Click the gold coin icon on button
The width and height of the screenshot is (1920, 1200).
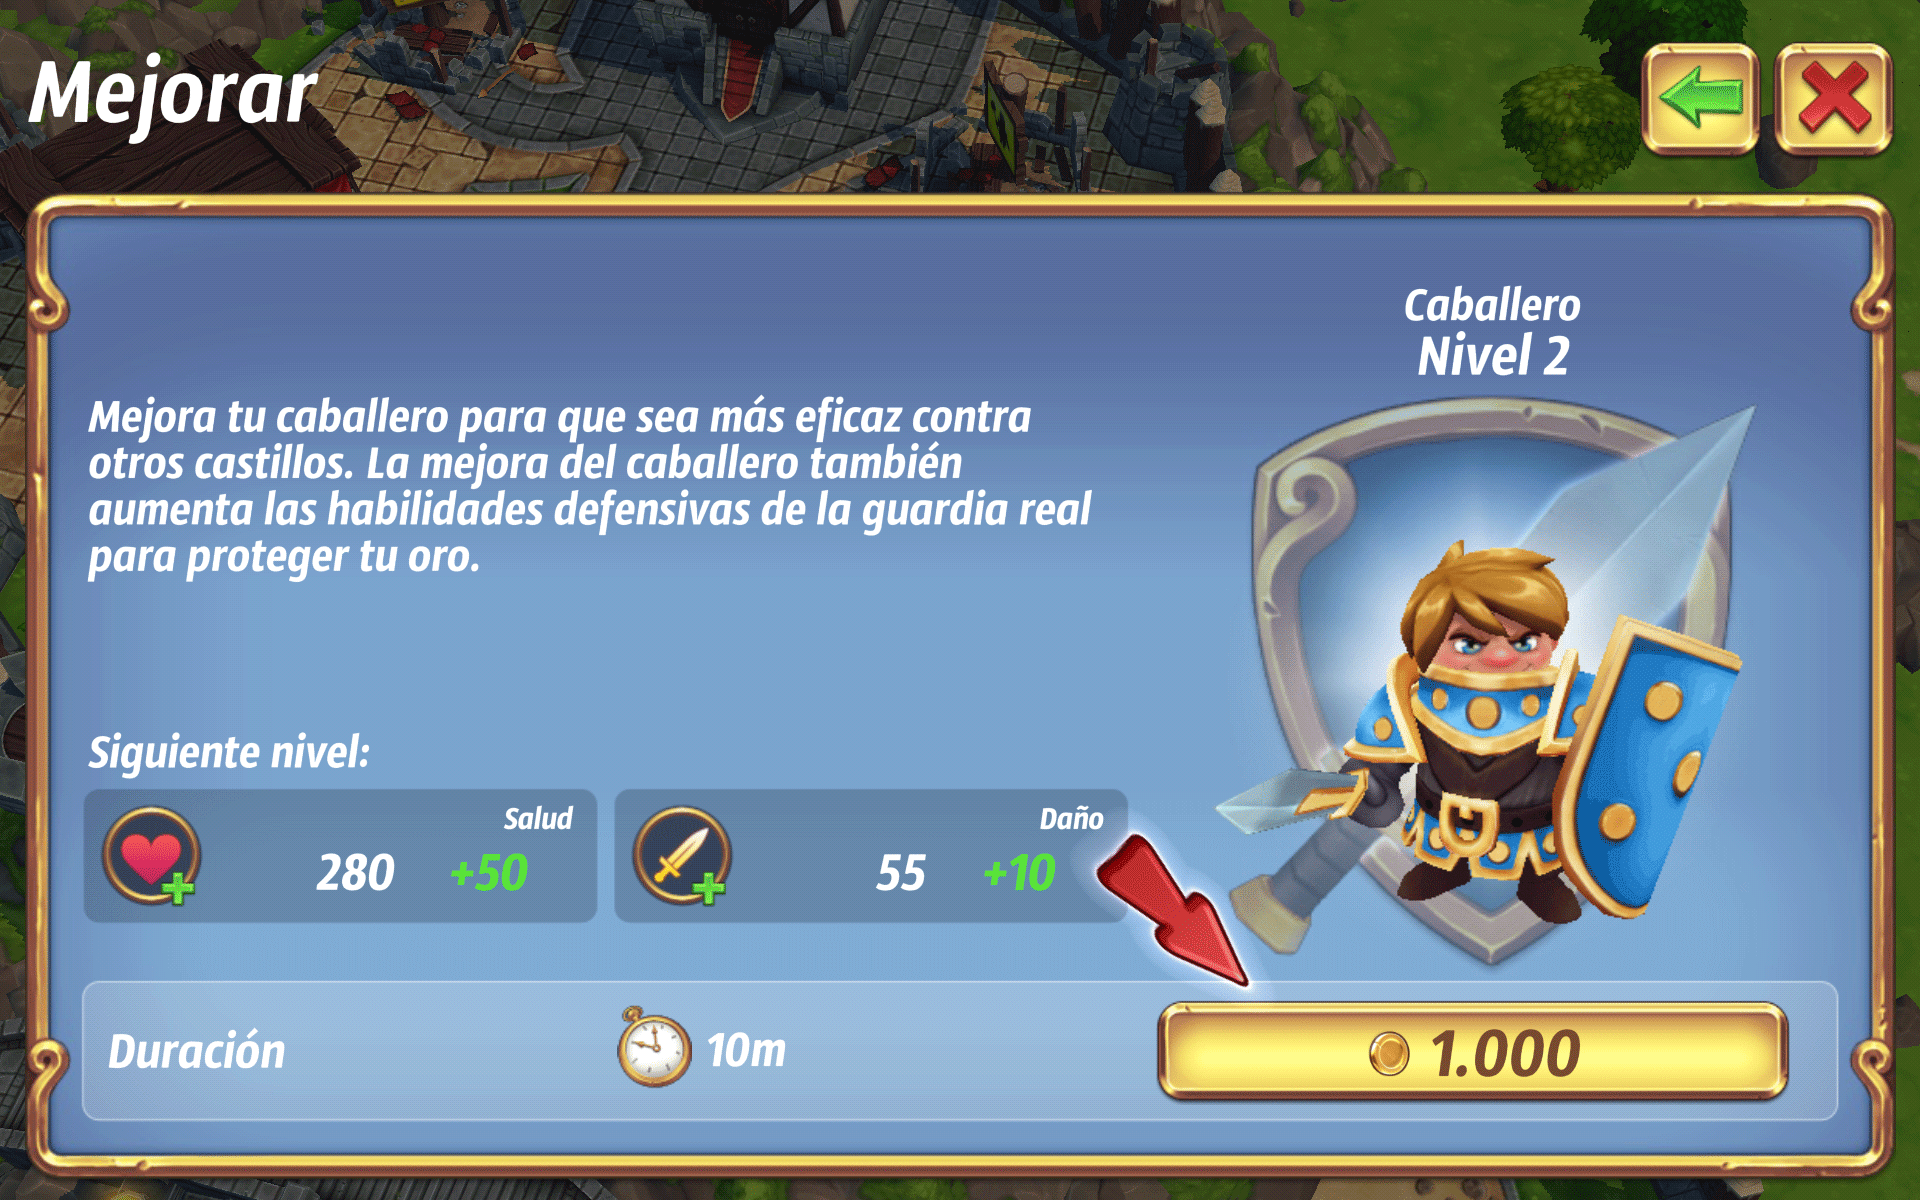(1388, 1054)
